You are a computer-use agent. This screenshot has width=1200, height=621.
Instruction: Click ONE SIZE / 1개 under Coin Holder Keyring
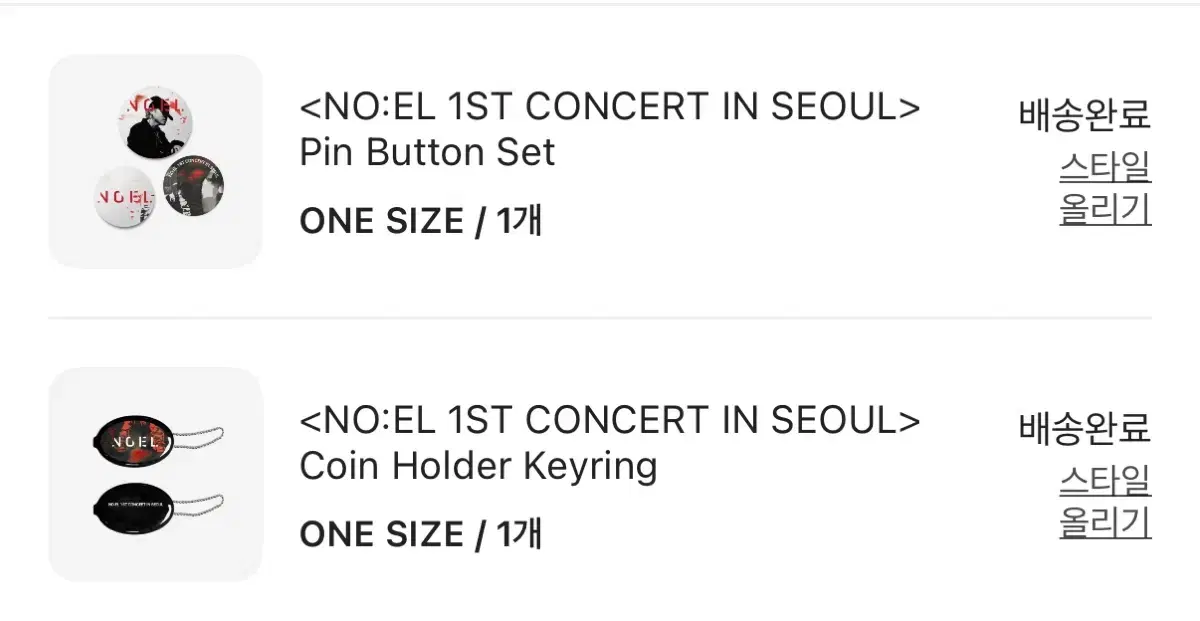point(420,534)
